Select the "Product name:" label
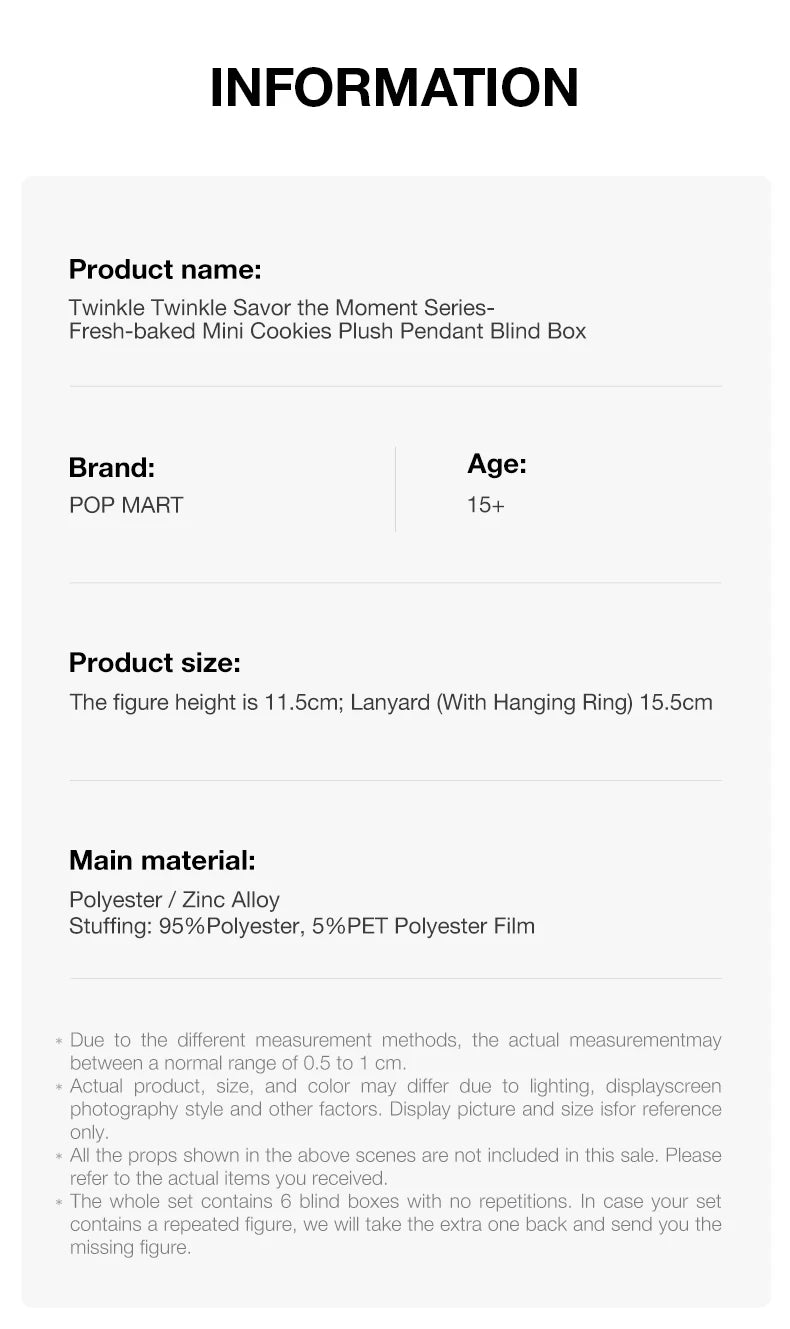Image resolution: width=790 pixels, height=1329 pixels. point(164,269)
